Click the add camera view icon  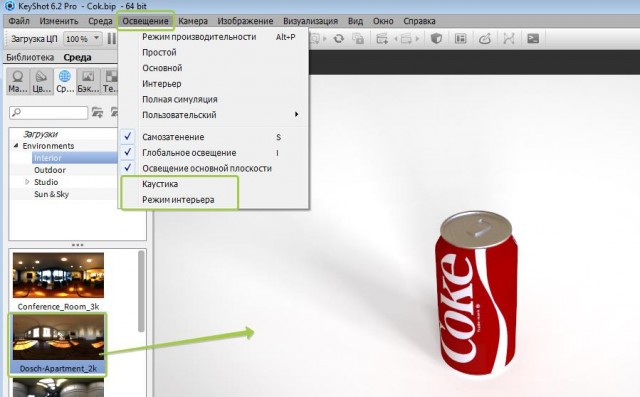pos(382,39)
